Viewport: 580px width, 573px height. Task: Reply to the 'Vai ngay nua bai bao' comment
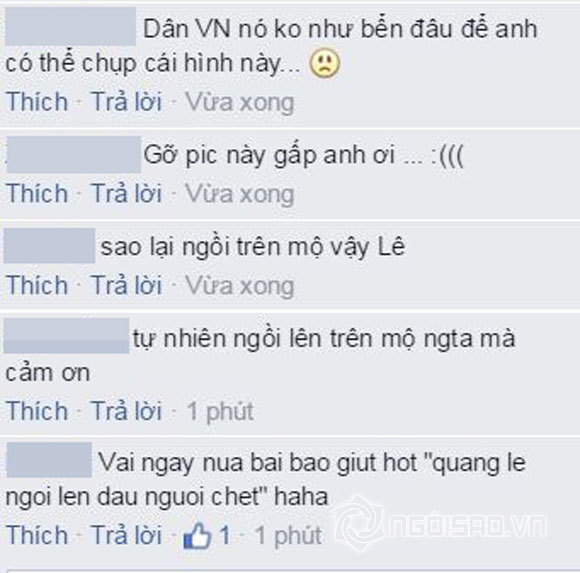point(127,535)
